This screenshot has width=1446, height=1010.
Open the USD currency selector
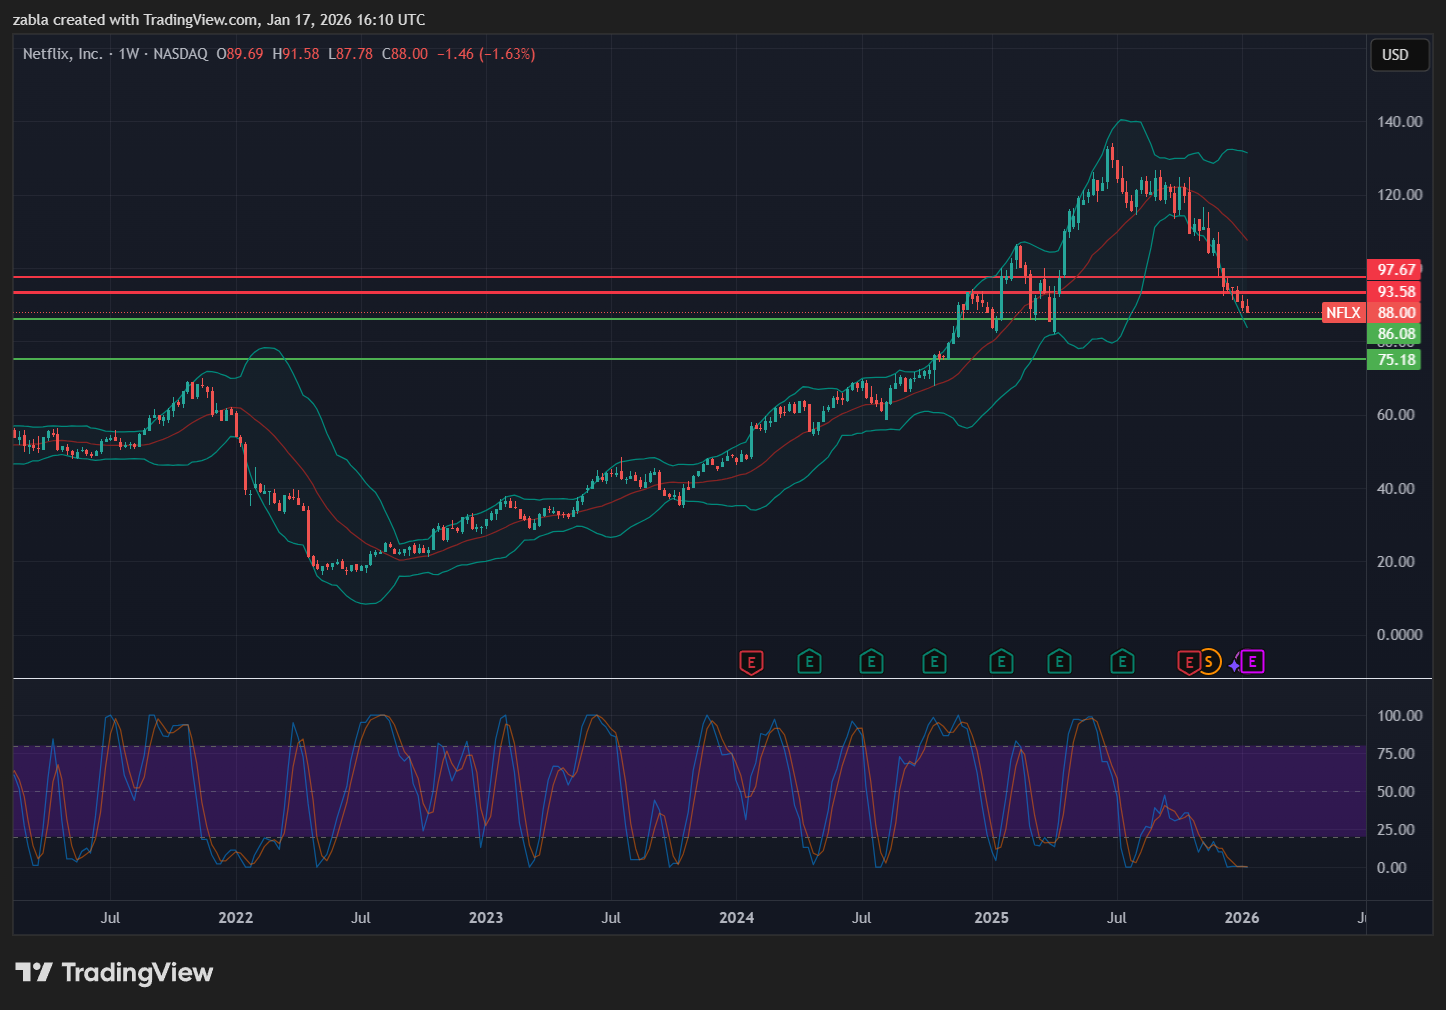click(1395, 55)
